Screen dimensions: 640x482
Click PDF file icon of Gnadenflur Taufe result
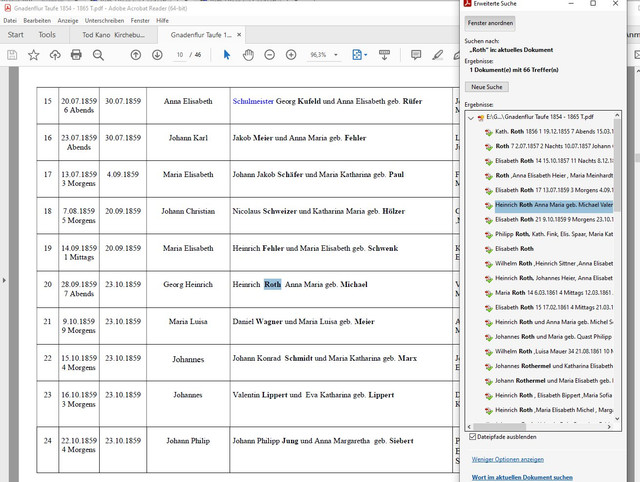point(481,118)
